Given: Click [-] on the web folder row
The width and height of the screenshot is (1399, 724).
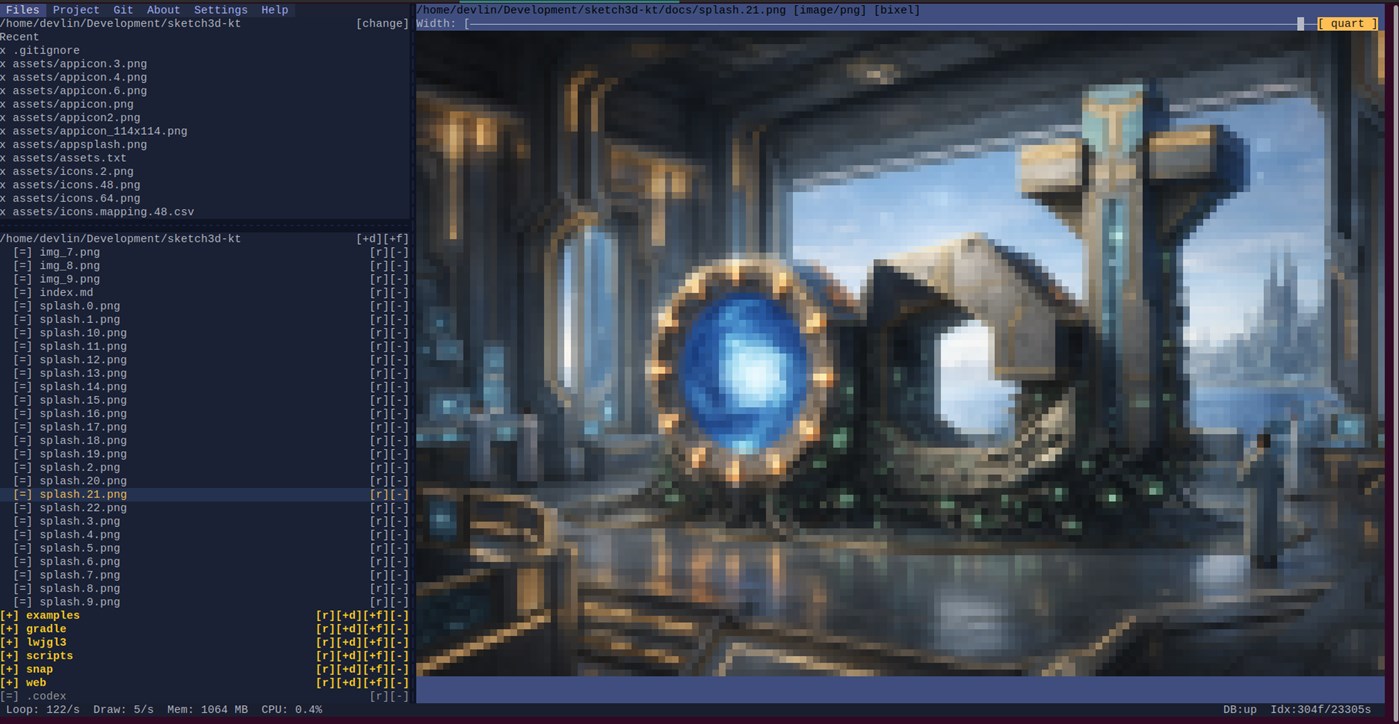Looking at the screenshot, I should tap(399, 683).
